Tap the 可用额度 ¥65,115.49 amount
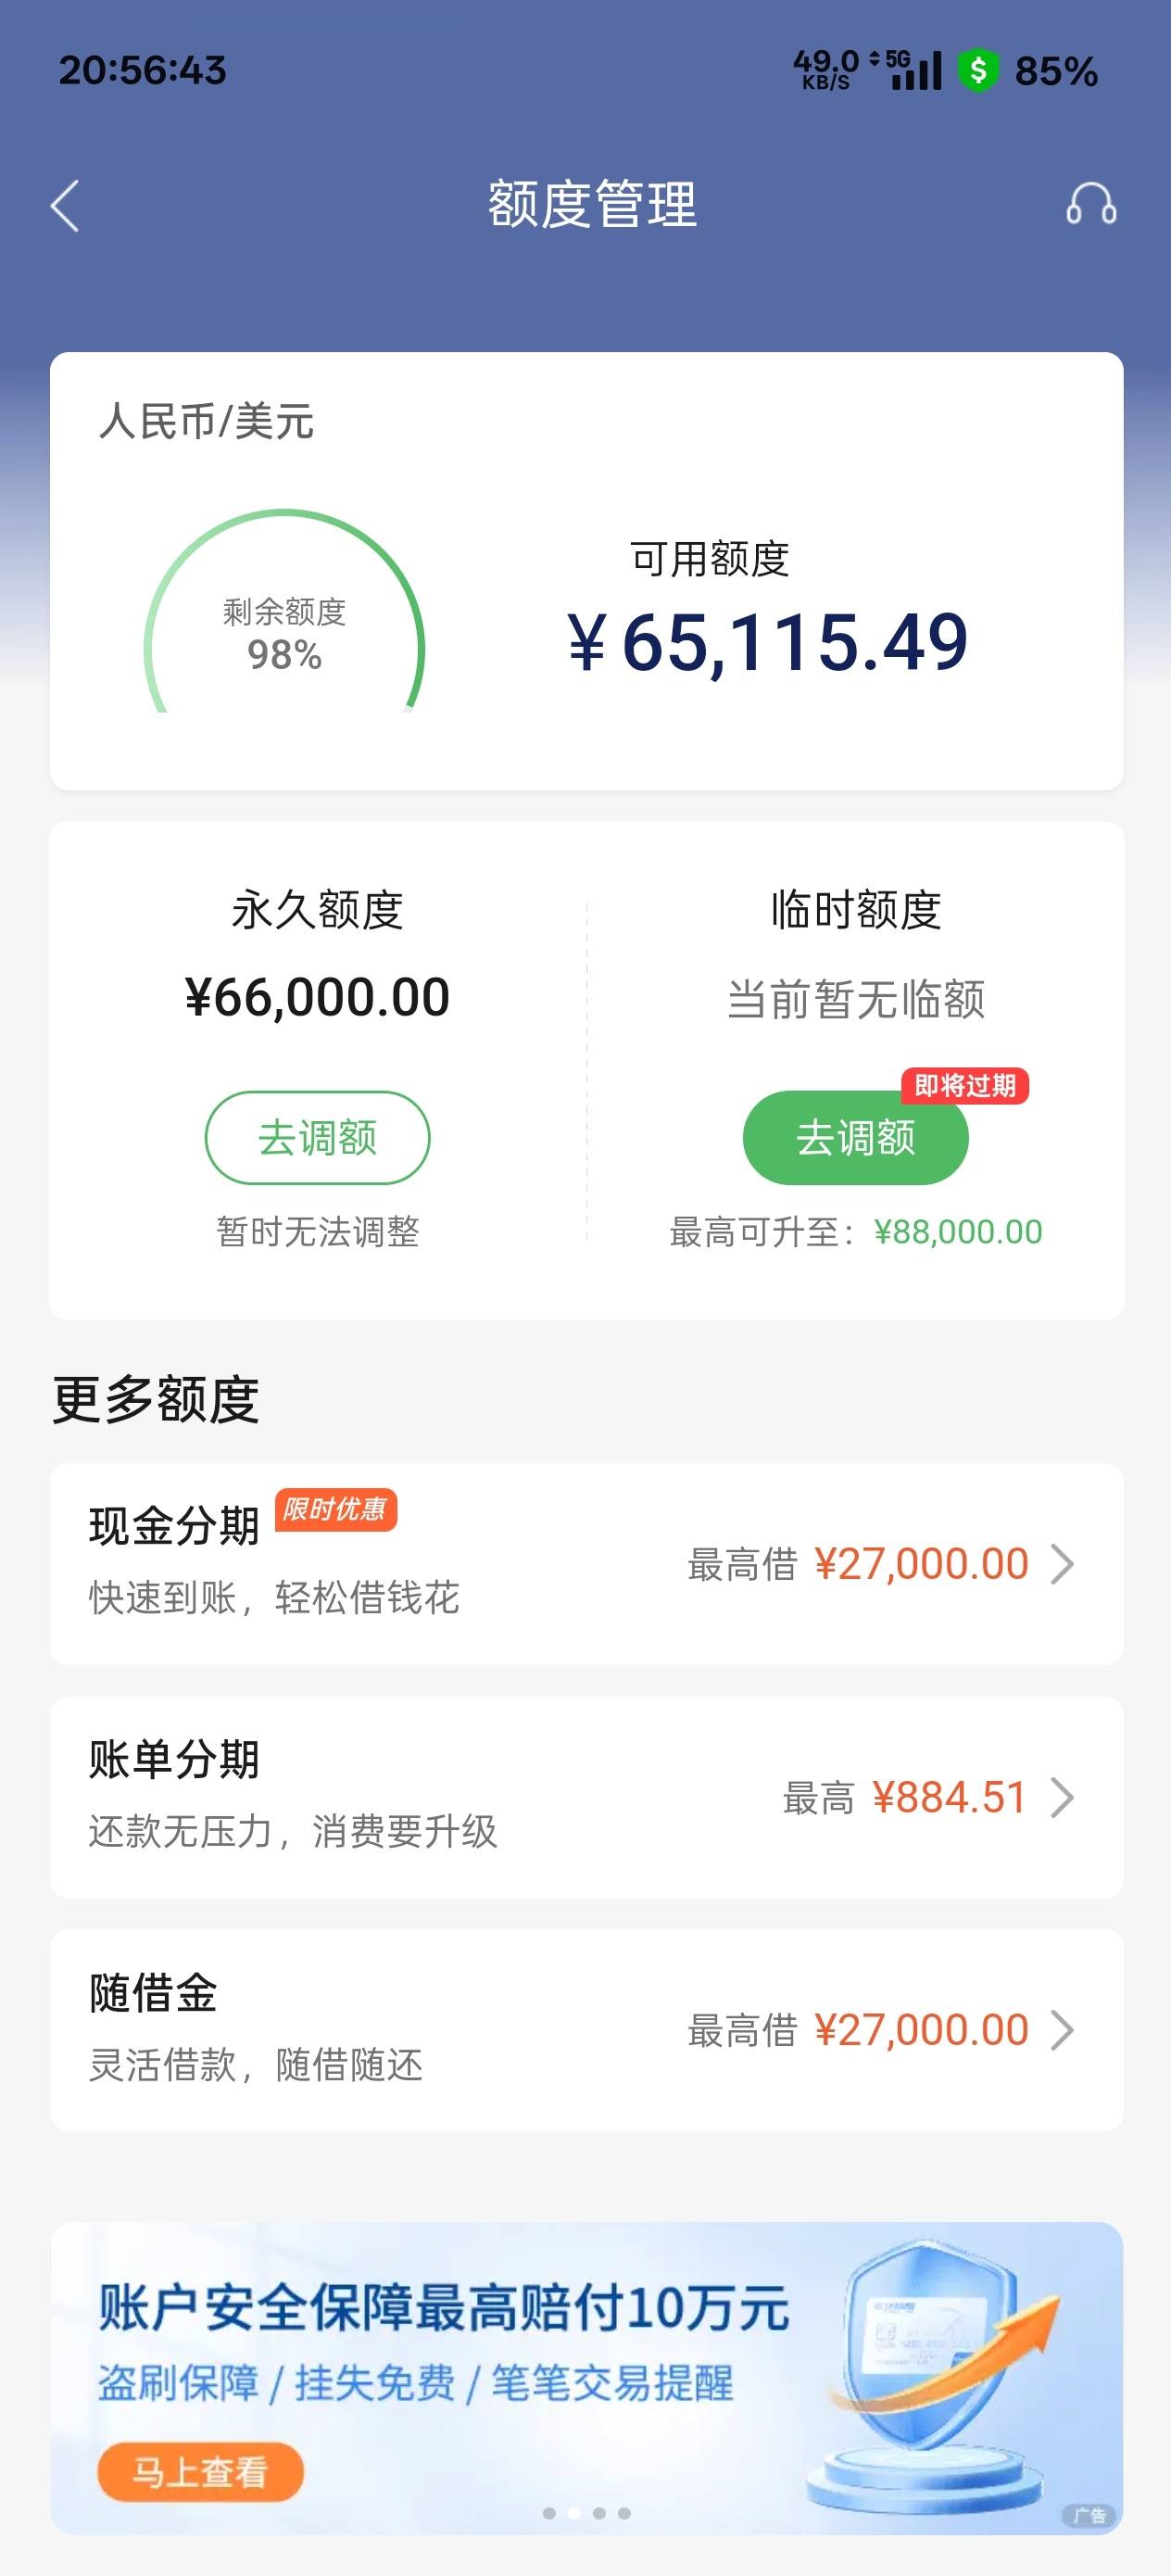The height and width of the screenshot is (2576, 1171). point(768,641)
